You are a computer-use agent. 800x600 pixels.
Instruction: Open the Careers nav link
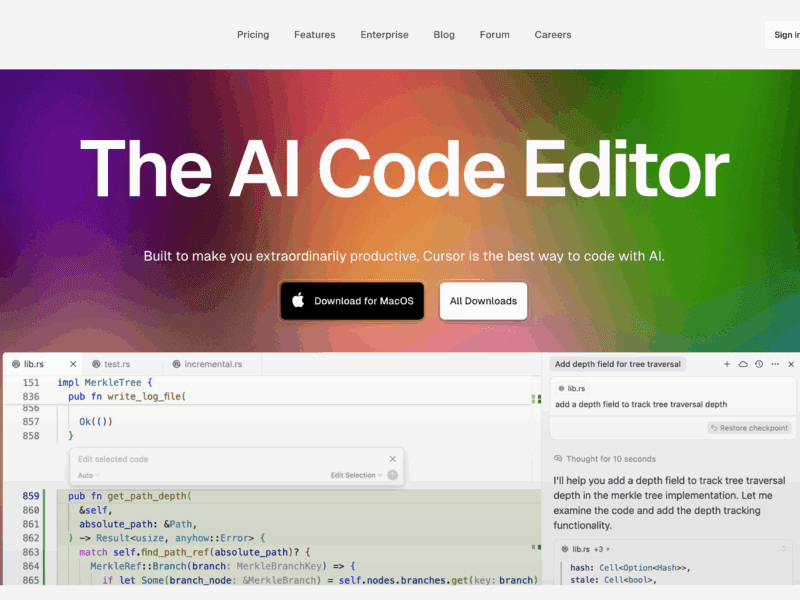553,35
